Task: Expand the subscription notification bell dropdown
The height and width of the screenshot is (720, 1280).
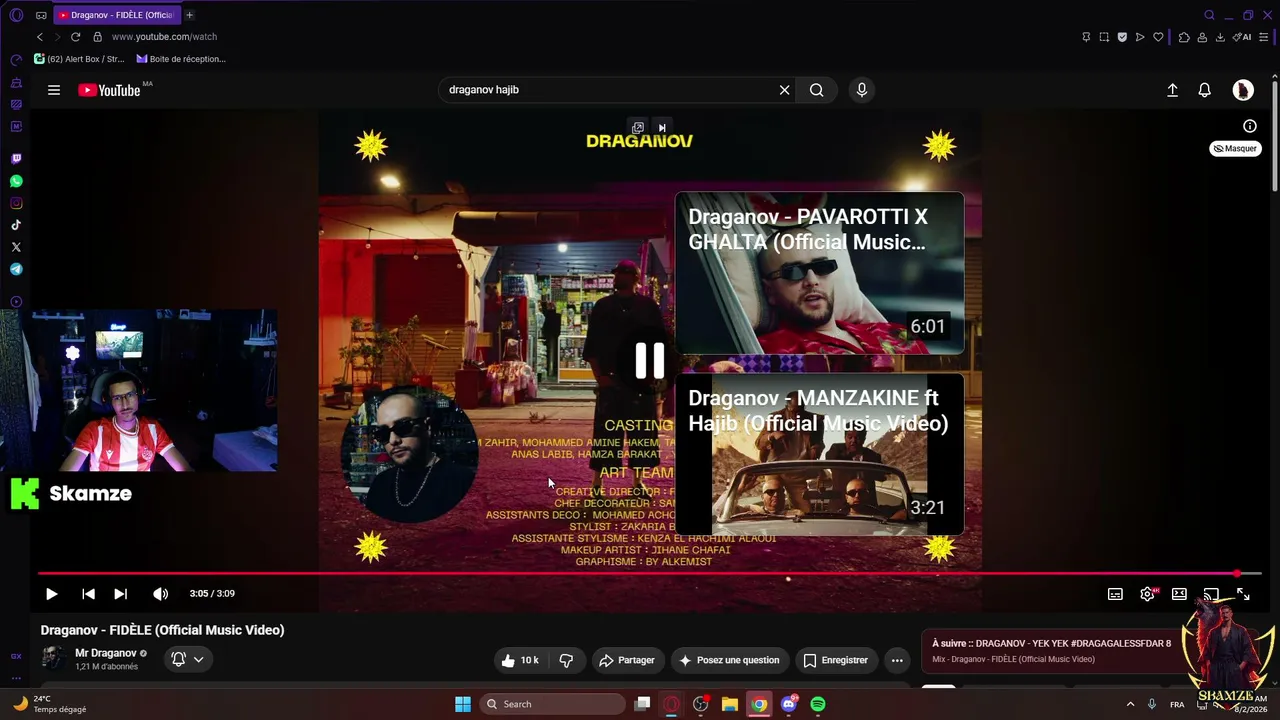Action: click(188, 659)
